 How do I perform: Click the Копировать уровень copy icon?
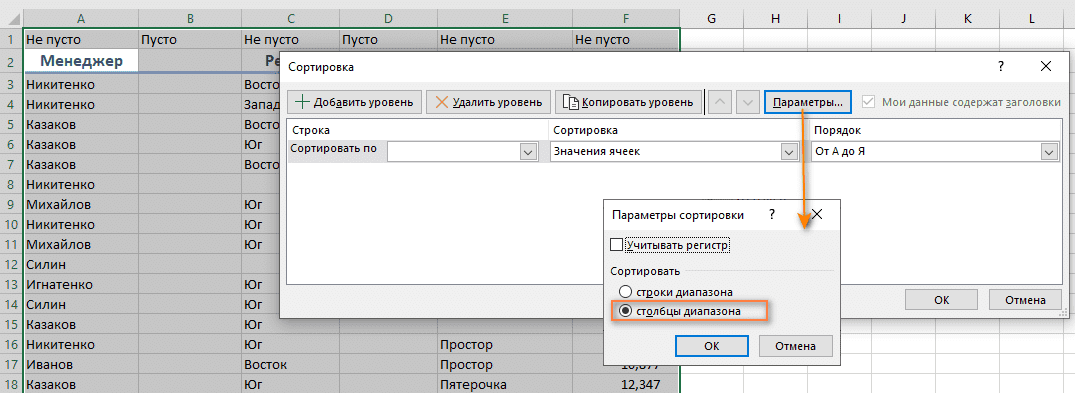point(570,102)
